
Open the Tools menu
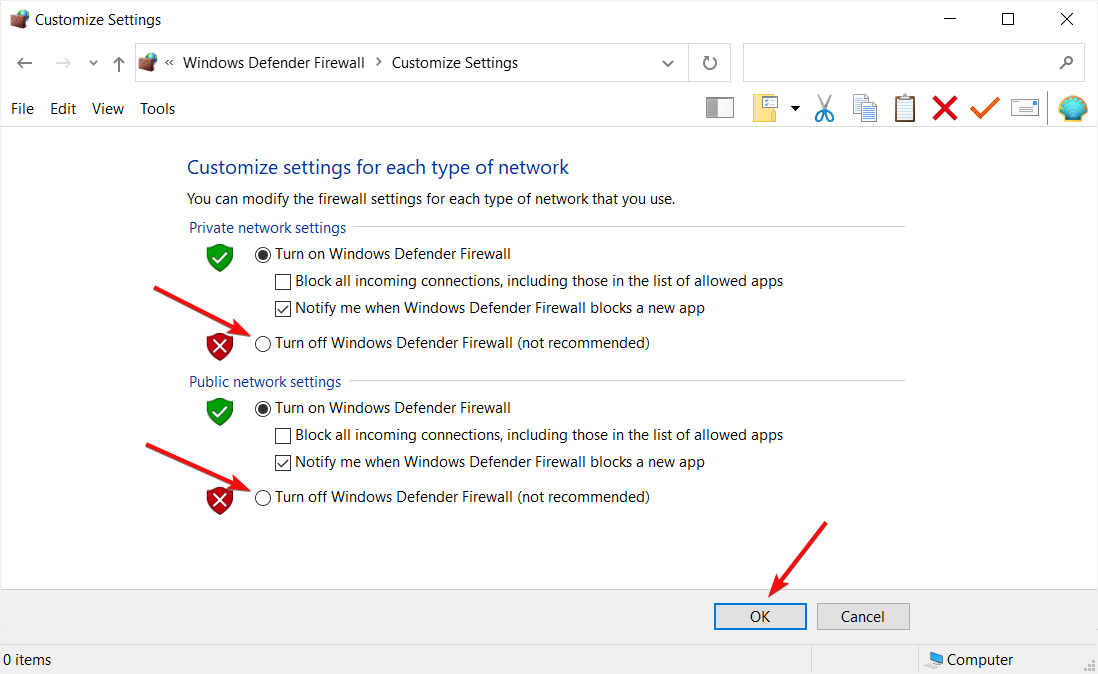[x=157, y=109]
